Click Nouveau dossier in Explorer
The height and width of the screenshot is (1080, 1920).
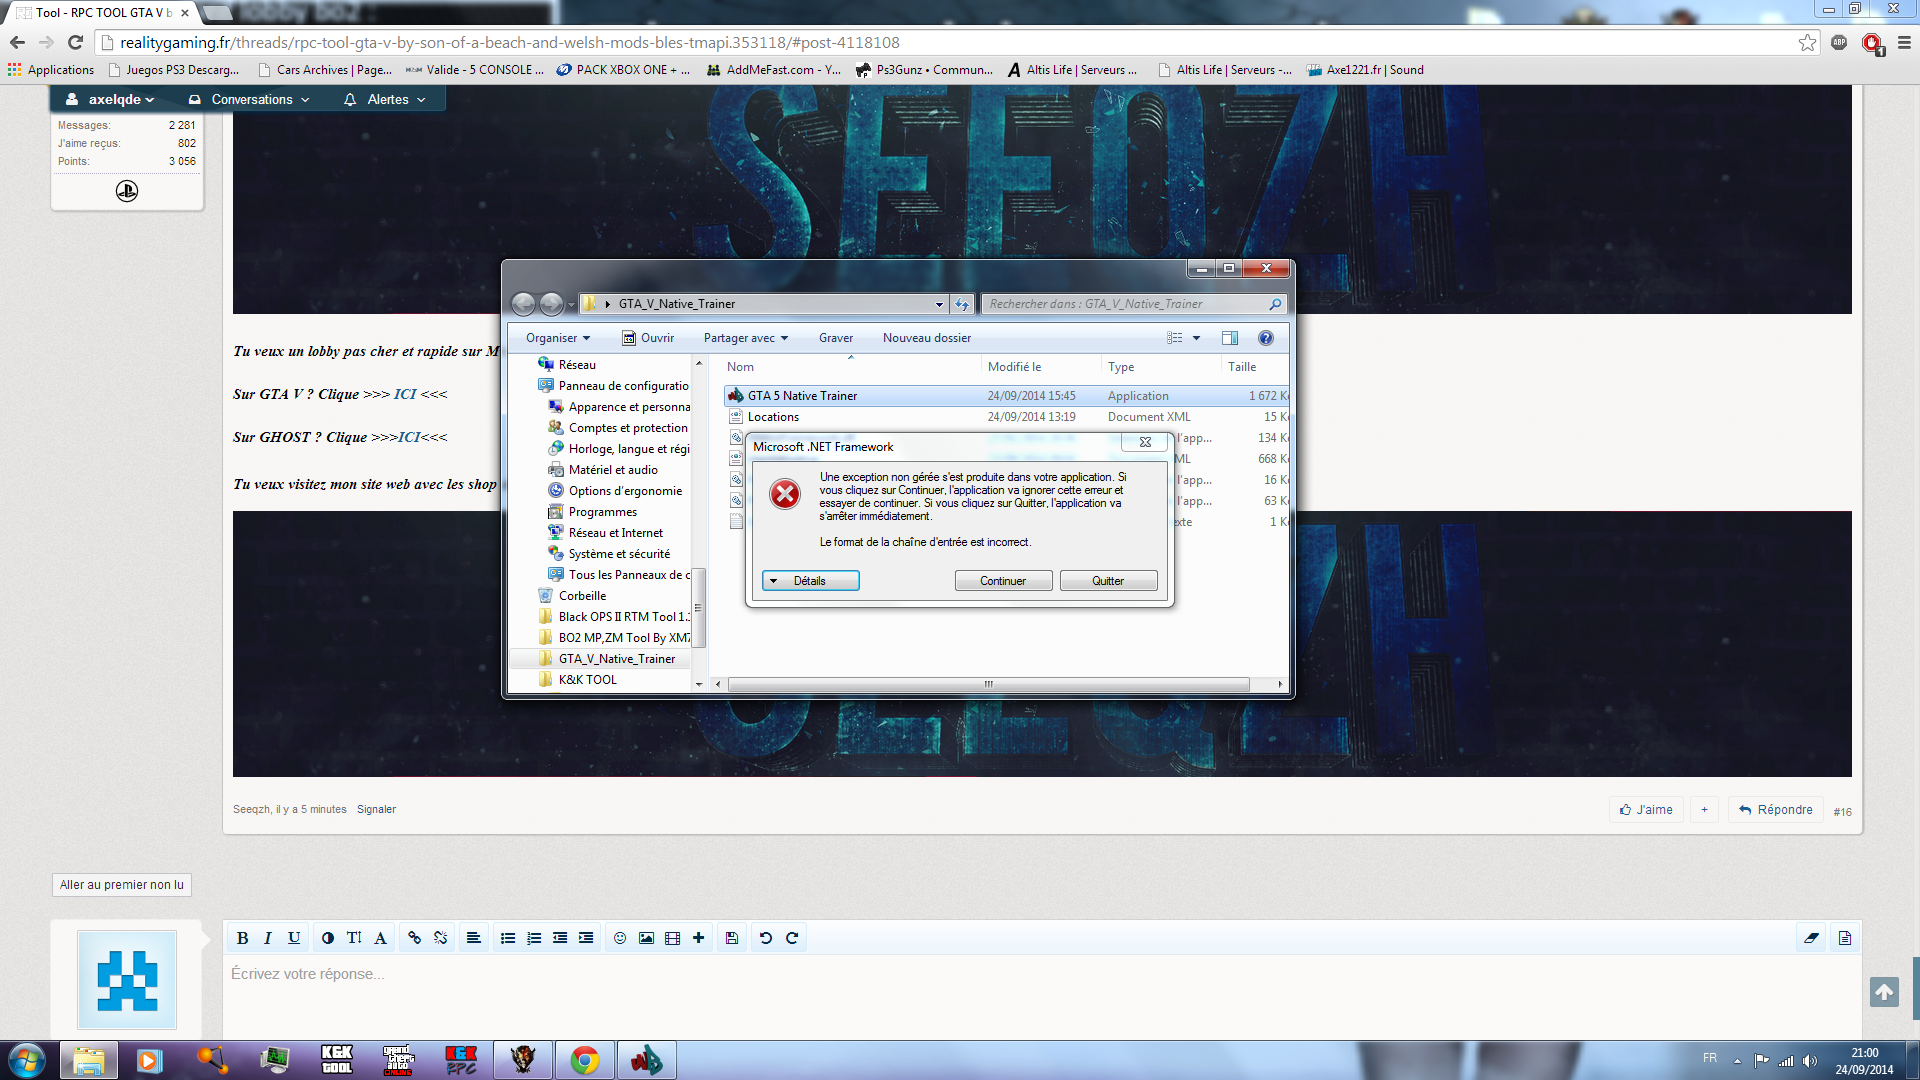point(927,338)
